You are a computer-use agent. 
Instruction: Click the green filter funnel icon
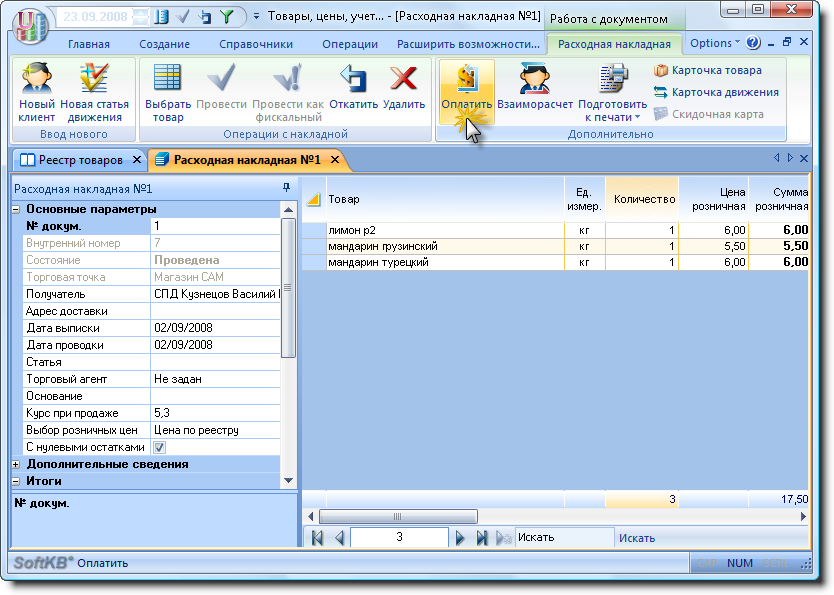coord(227,16)
